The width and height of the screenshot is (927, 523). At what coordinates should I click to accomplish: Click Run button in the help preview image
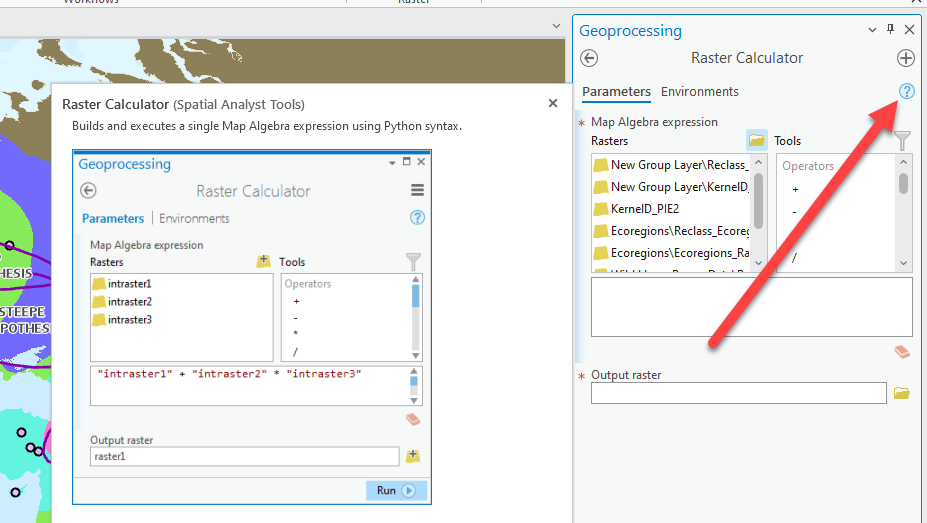click(x=397, y=490)
